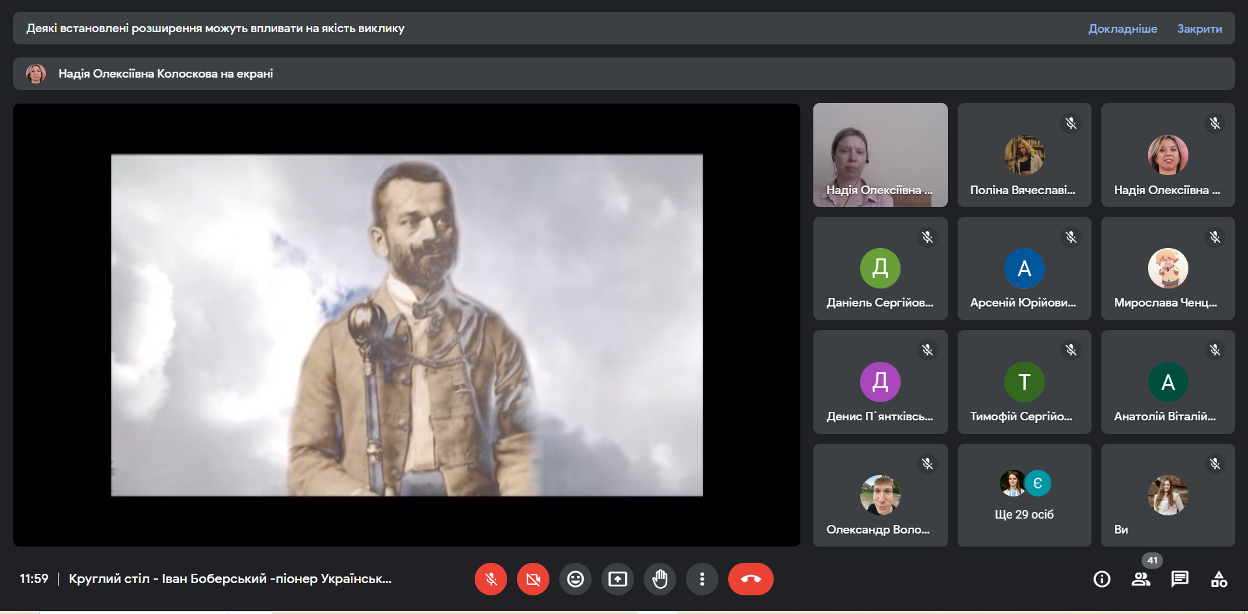Screen dimensions: 1248x614
Task: Click the meeting title 'Круглий стіл'
Action: tap(230, 579)
